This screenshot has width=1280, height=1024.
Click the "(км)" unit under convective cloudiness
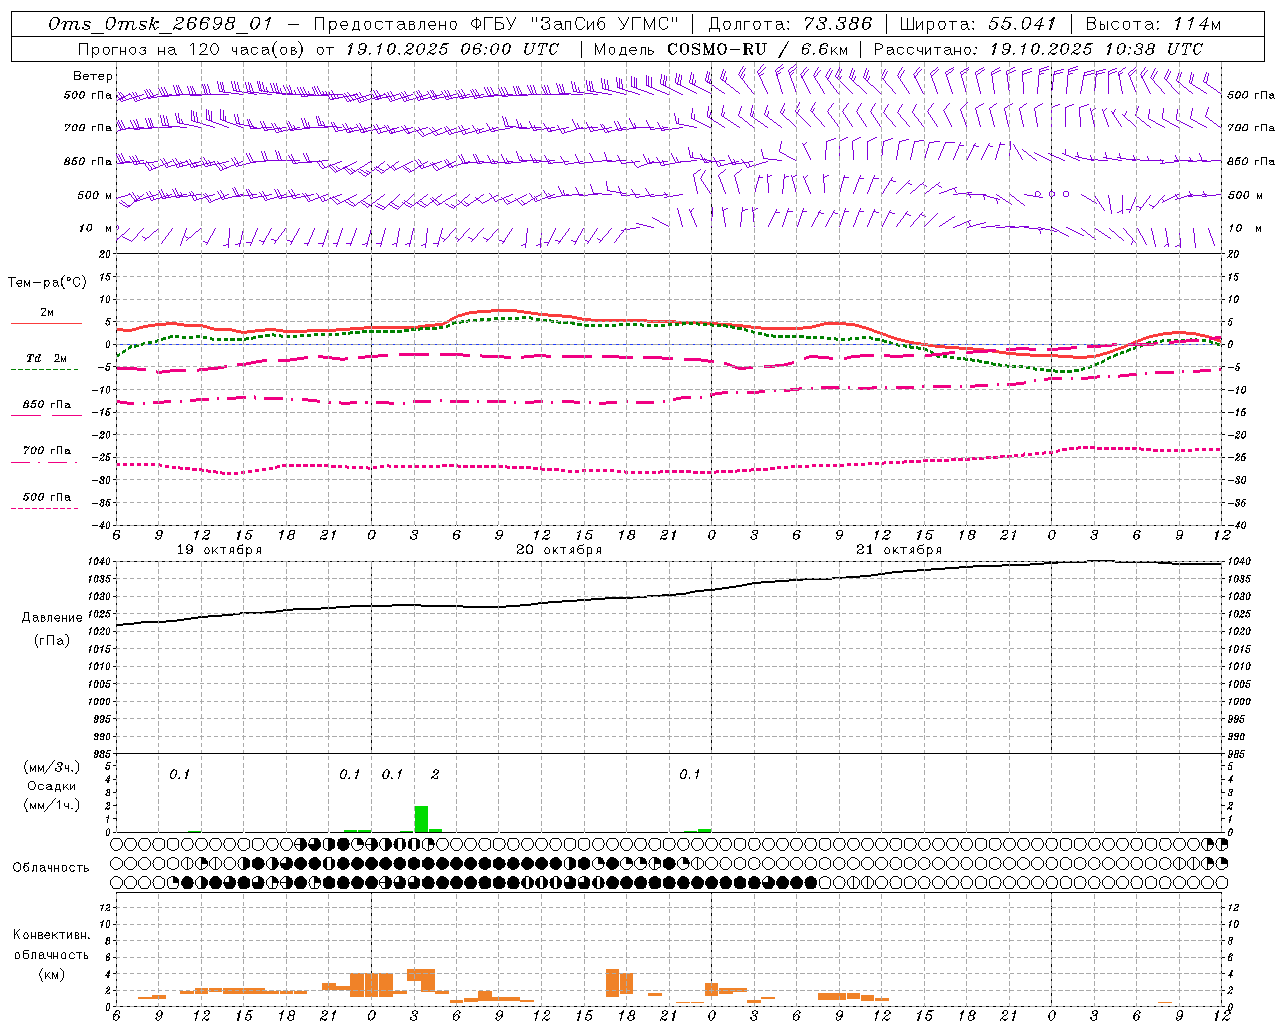[51, 974]
